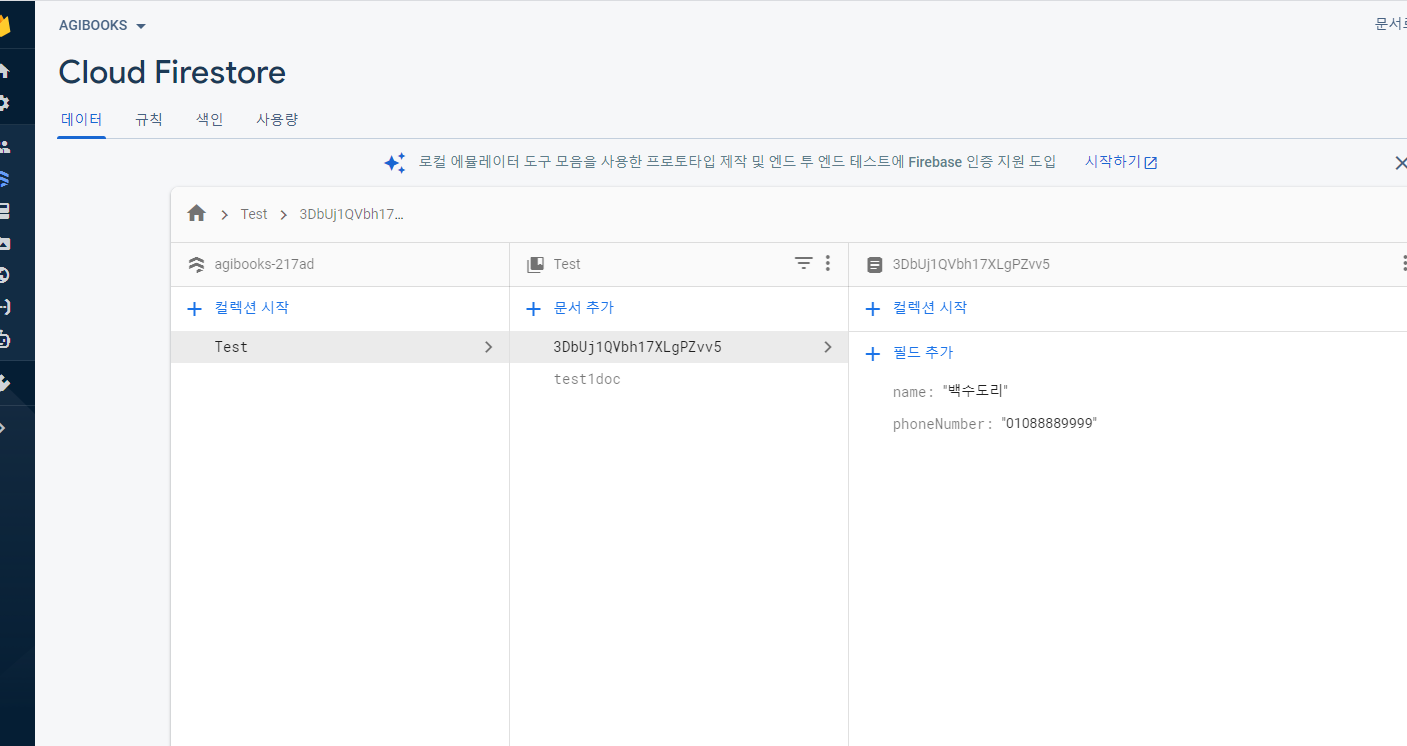The width and height of the screenshot is (1407, 746).
Task: Open project settings gear icon
Action: [x=4, y=103]
